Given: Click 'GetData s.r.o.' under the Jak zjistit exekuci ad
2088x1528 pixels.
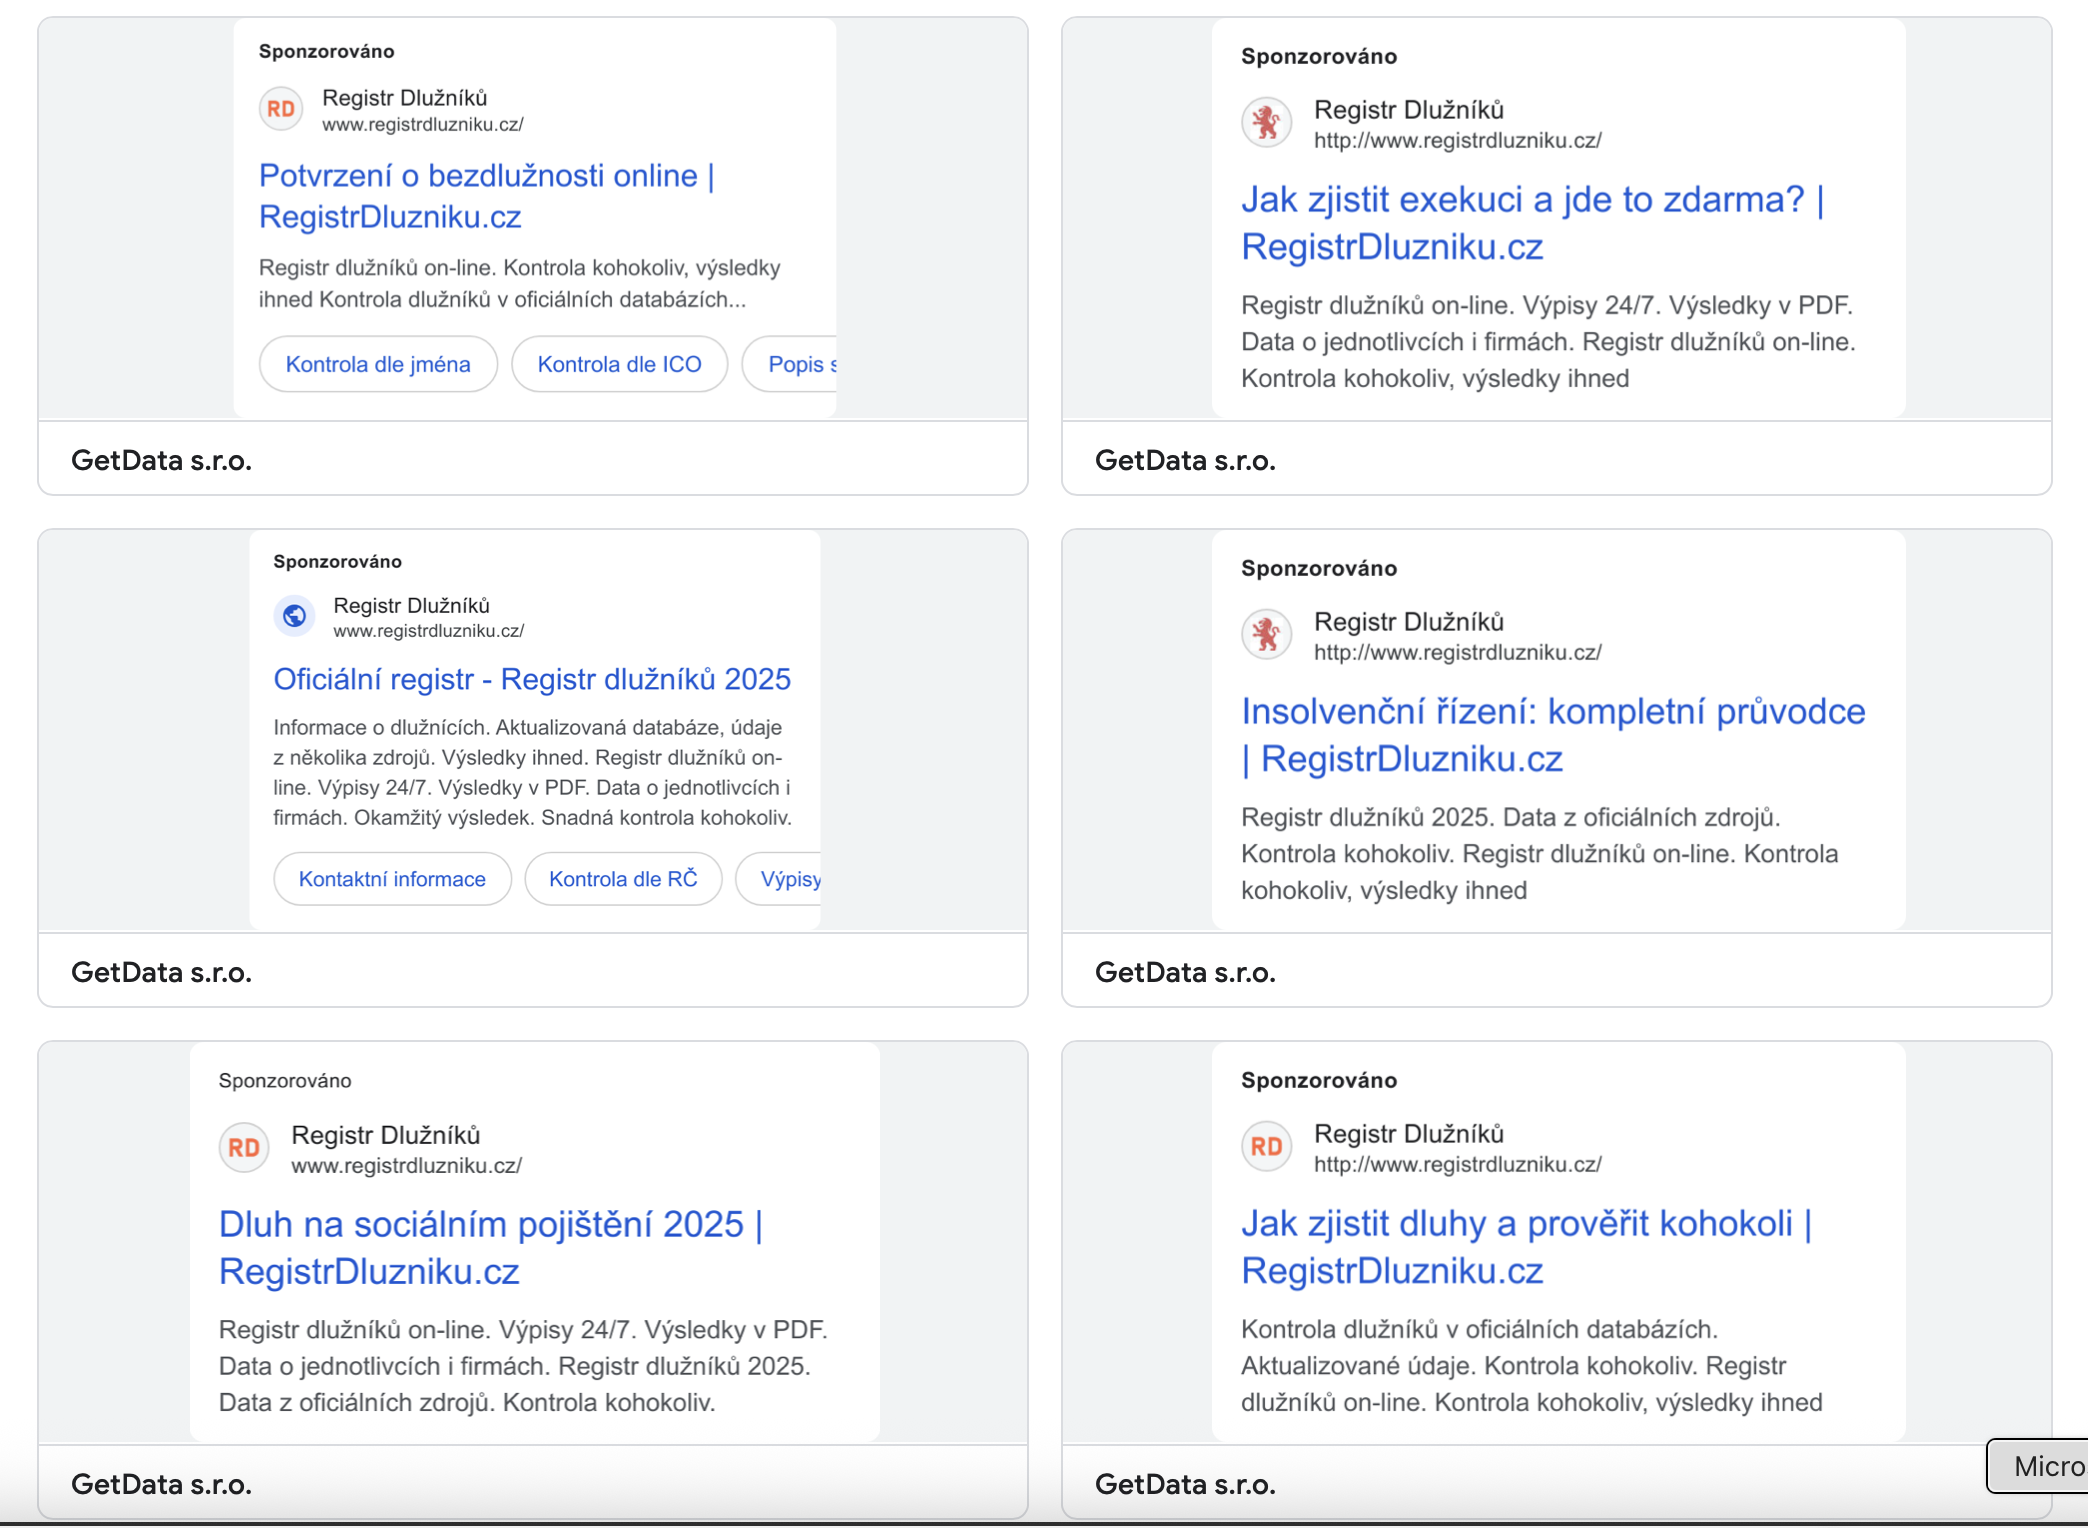Looking at the screenshot, I should (x=1186, y=460).
